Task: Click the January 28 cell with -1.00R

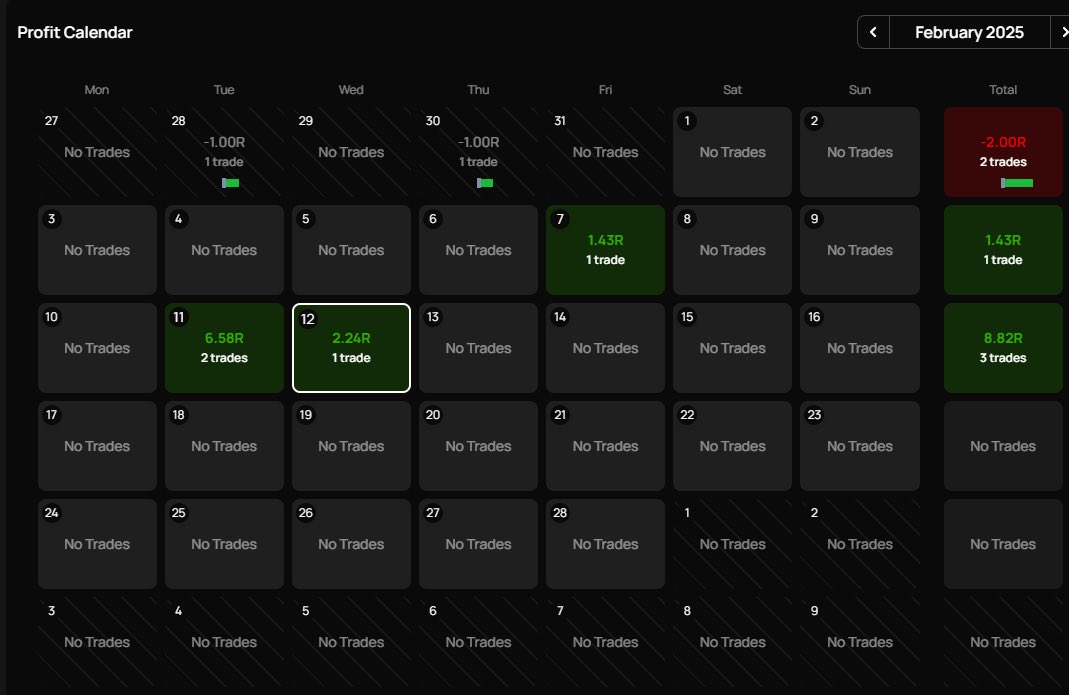Action: 224,152
